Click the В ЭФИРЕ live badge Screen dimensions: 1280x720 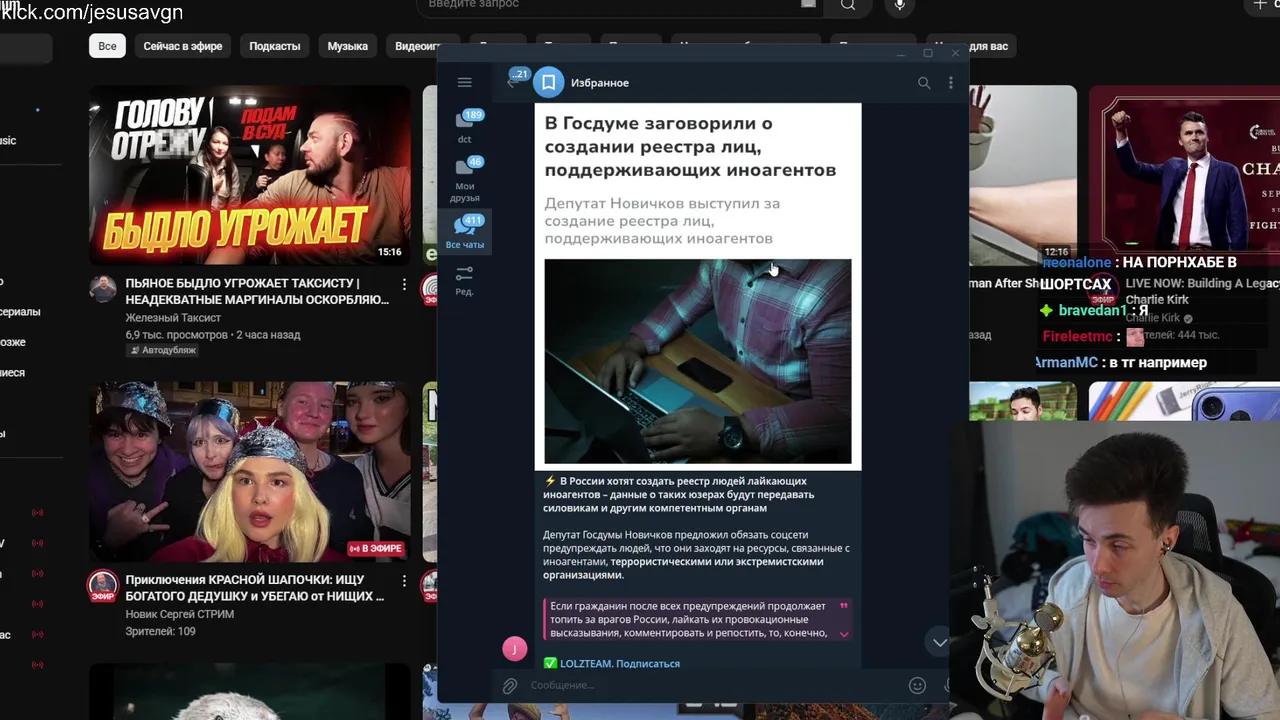point(376,548)
